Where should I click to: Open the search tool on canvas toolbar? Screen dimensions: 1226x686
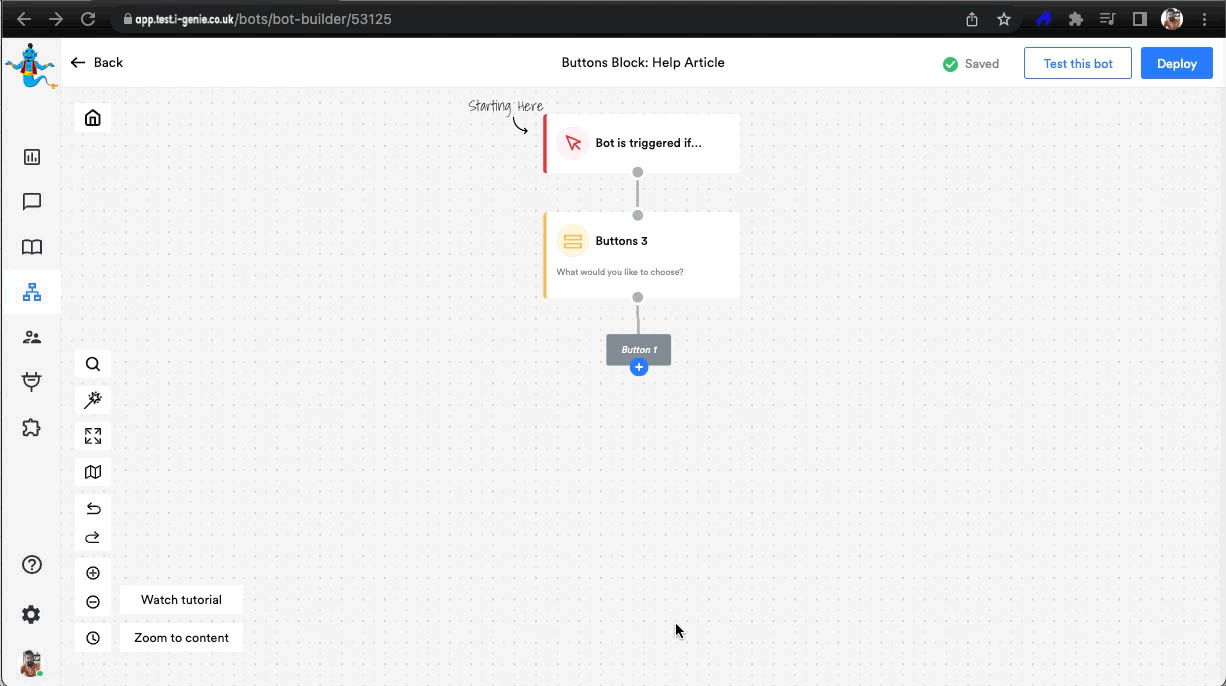click(93, 364)
